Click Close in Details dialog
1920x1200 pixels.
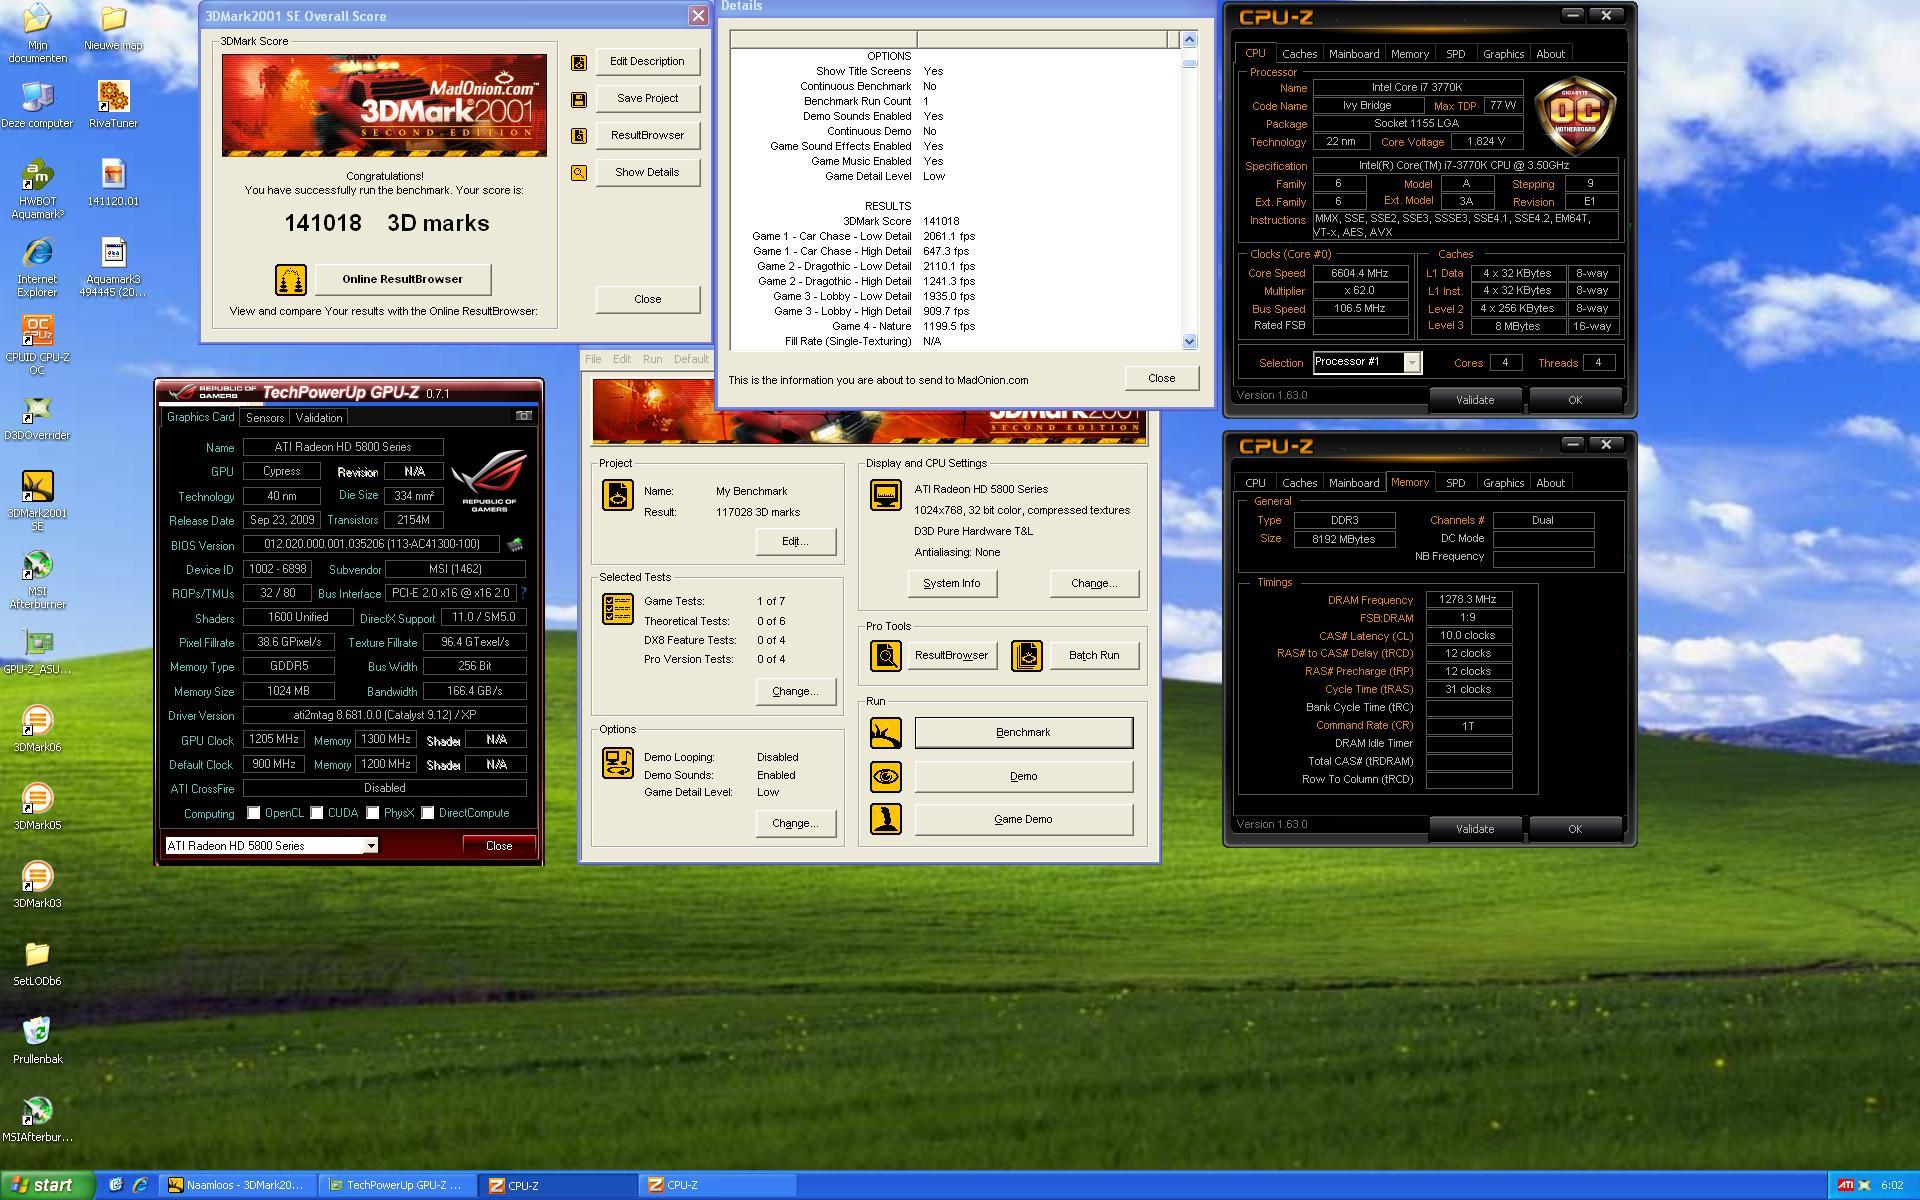[1161, 379]
